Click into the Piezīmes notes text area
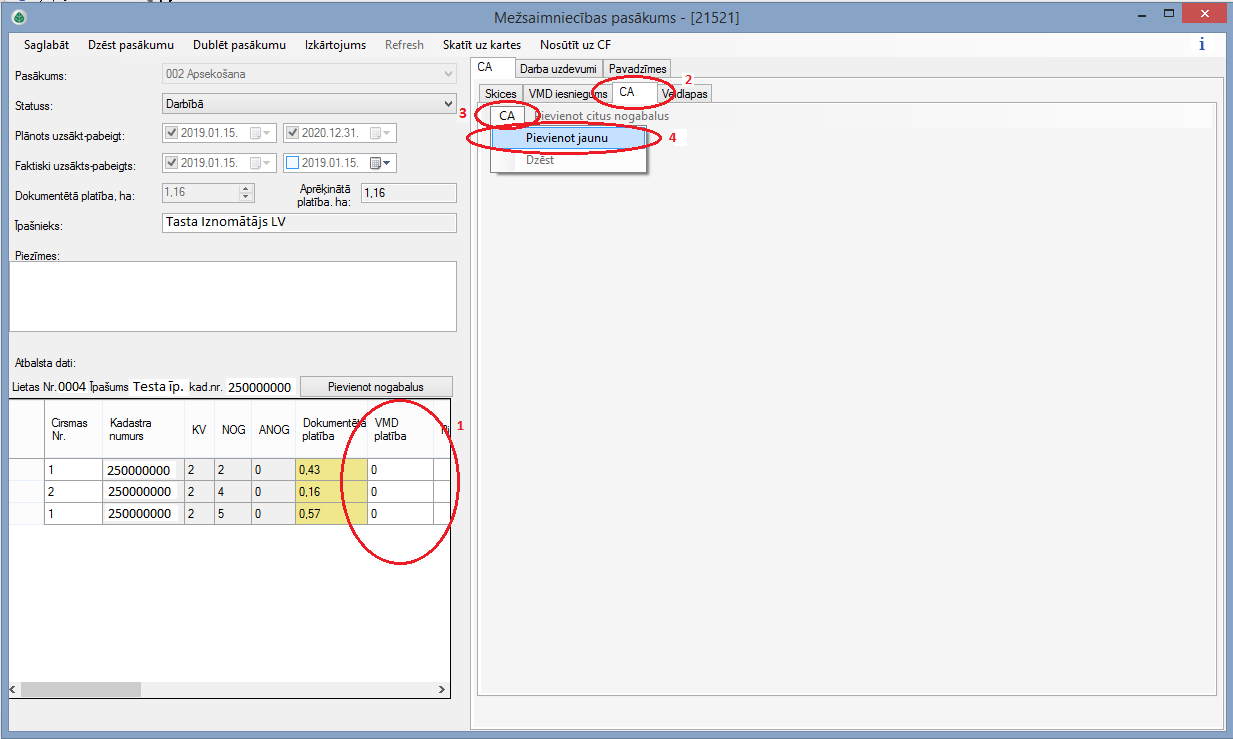1233x739 pixels. (x=232, y=296)
